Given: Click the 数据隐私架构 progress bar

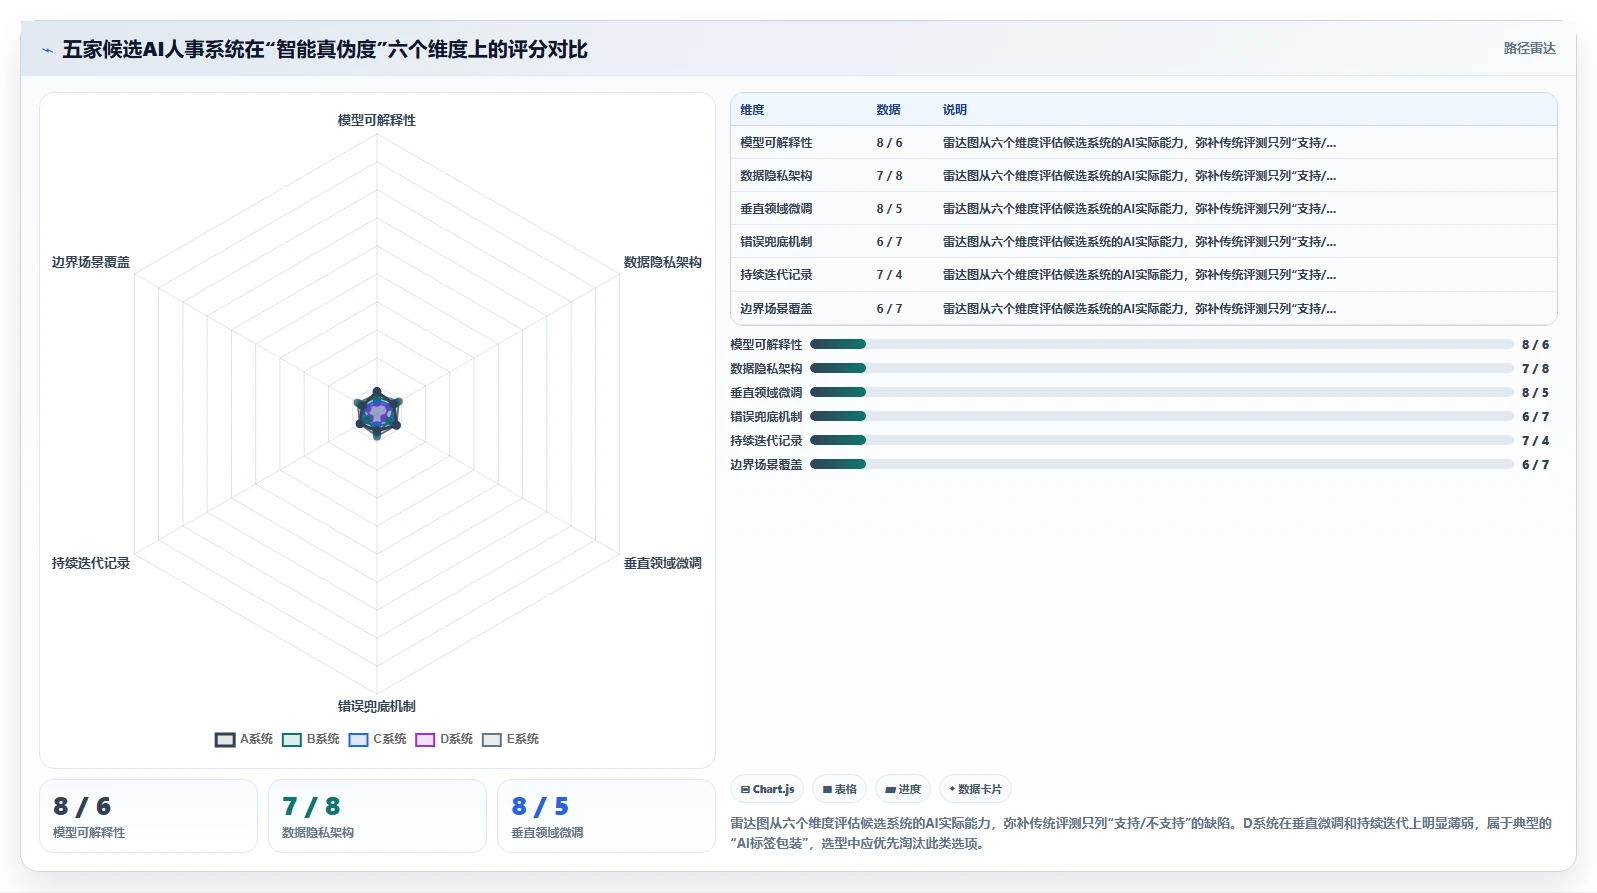Looking at the screenshot, I should pyautogui.click(x=1162, y=368).
